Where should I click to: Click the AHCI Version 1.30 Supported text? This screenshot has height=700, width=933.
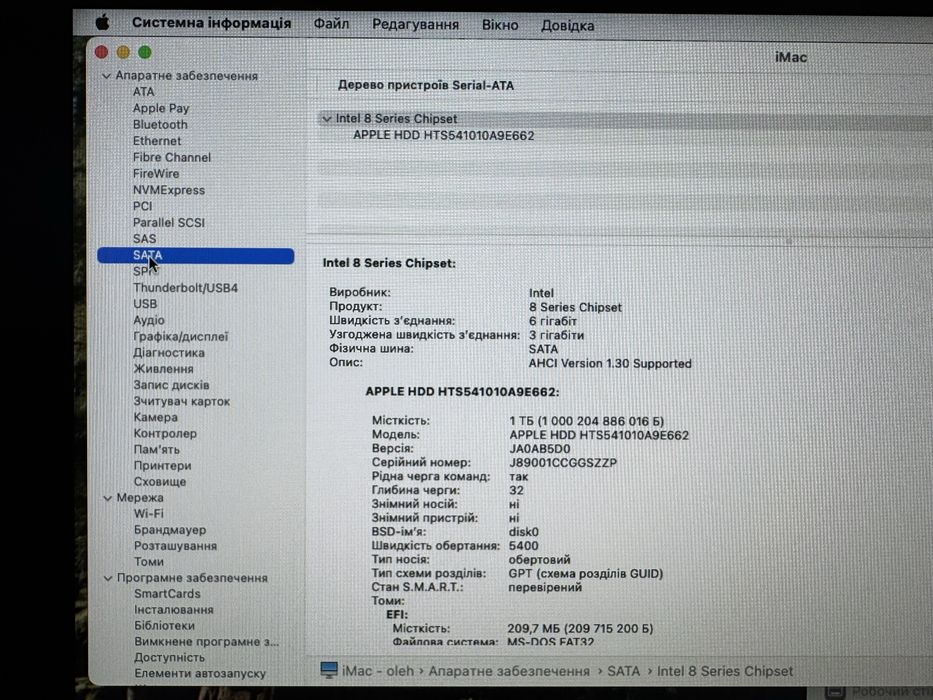pos(610,364)
